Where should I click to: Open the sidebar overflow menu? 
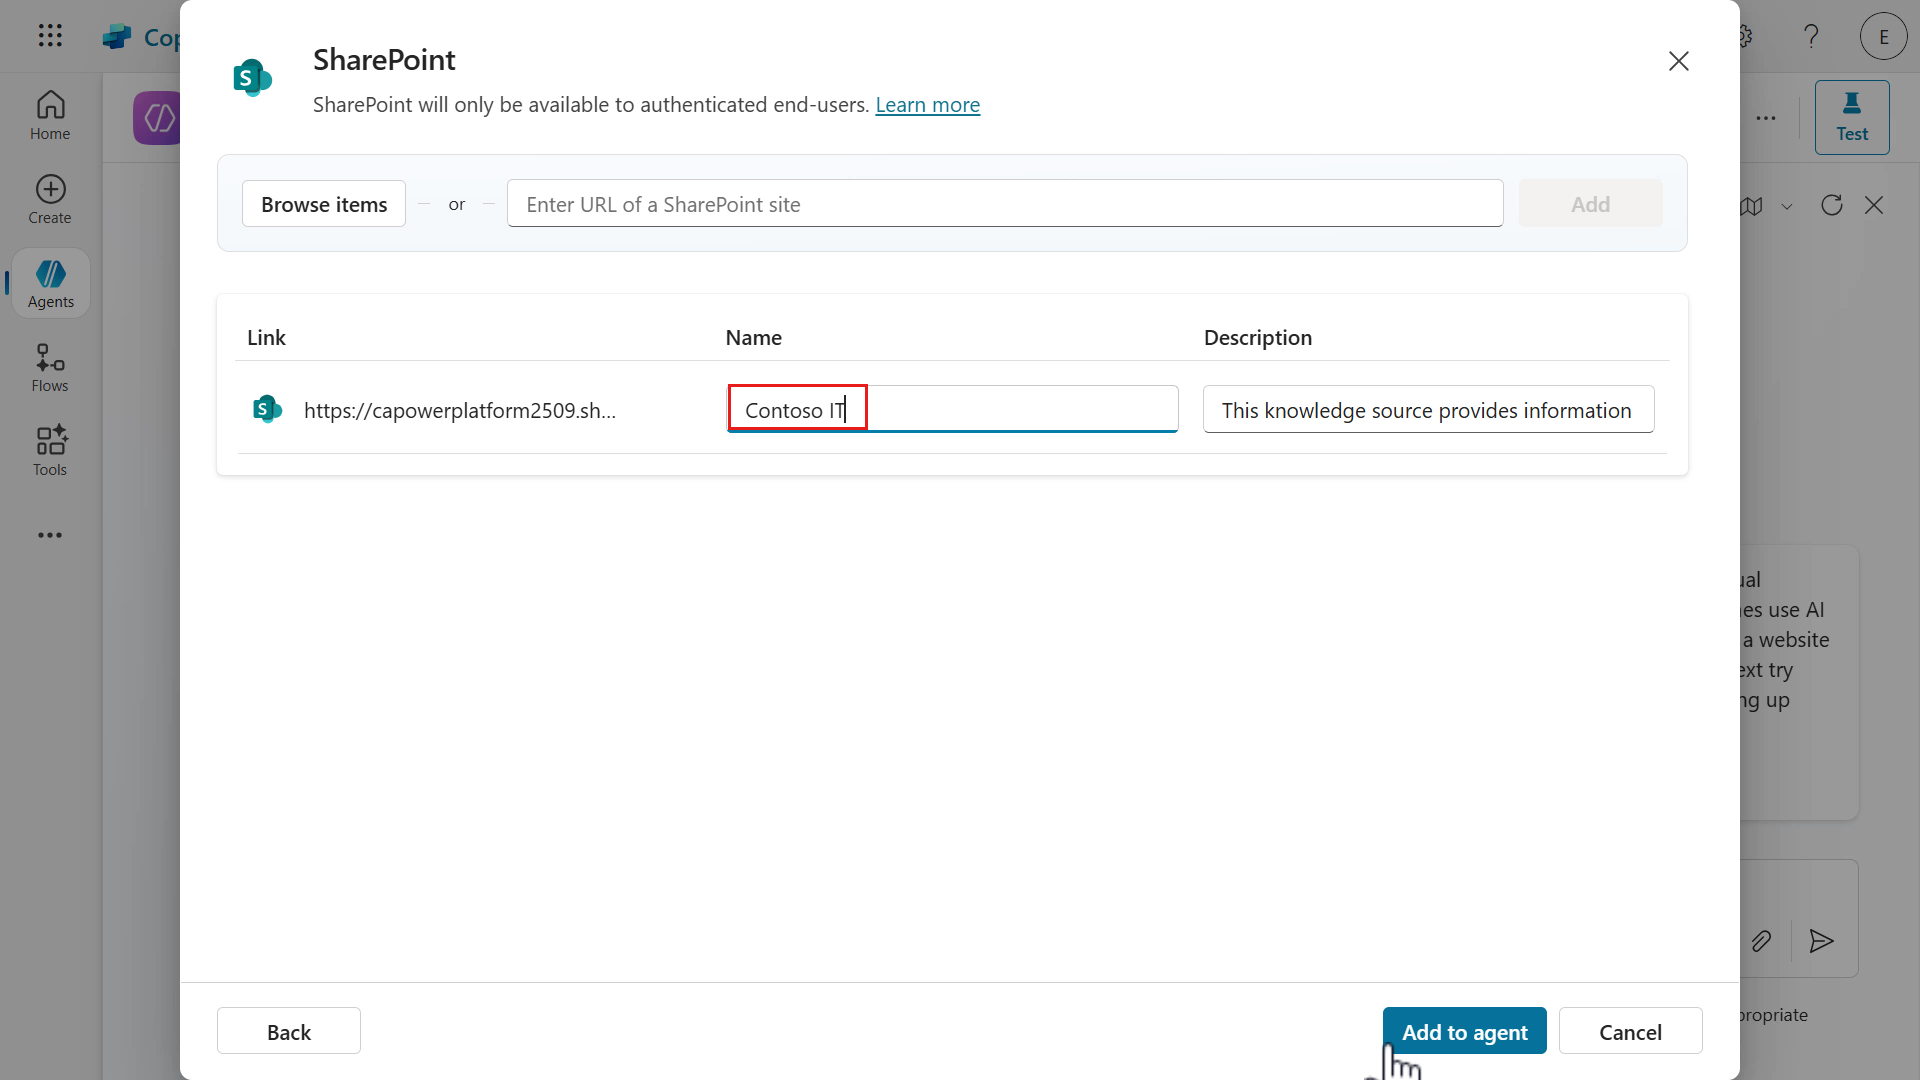coord(51,535)
